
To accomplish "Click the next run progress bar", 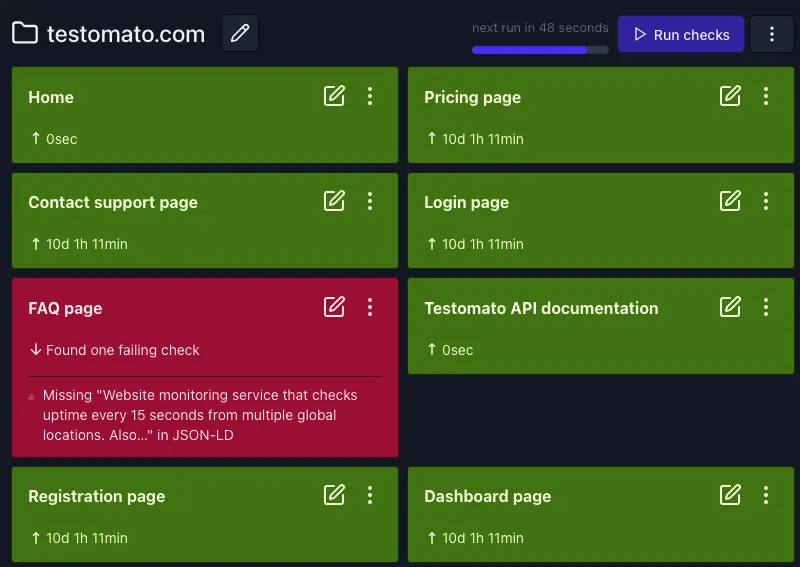I will tap(540, 50).
